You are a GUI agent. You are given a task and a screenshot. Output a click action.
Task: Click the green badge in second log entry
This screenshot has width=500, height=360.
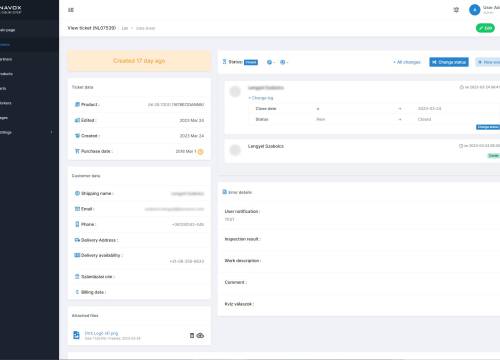494,156
